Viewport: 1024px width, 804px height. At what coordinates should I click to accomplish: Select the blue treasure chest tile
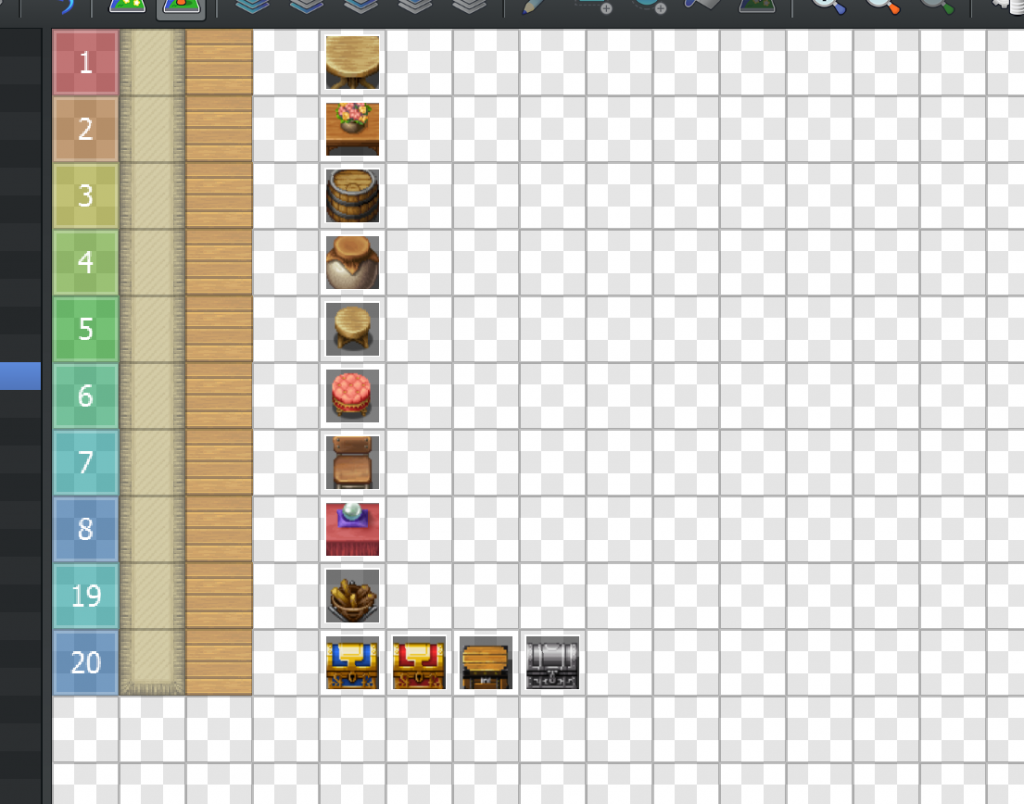tap(352, 663)
